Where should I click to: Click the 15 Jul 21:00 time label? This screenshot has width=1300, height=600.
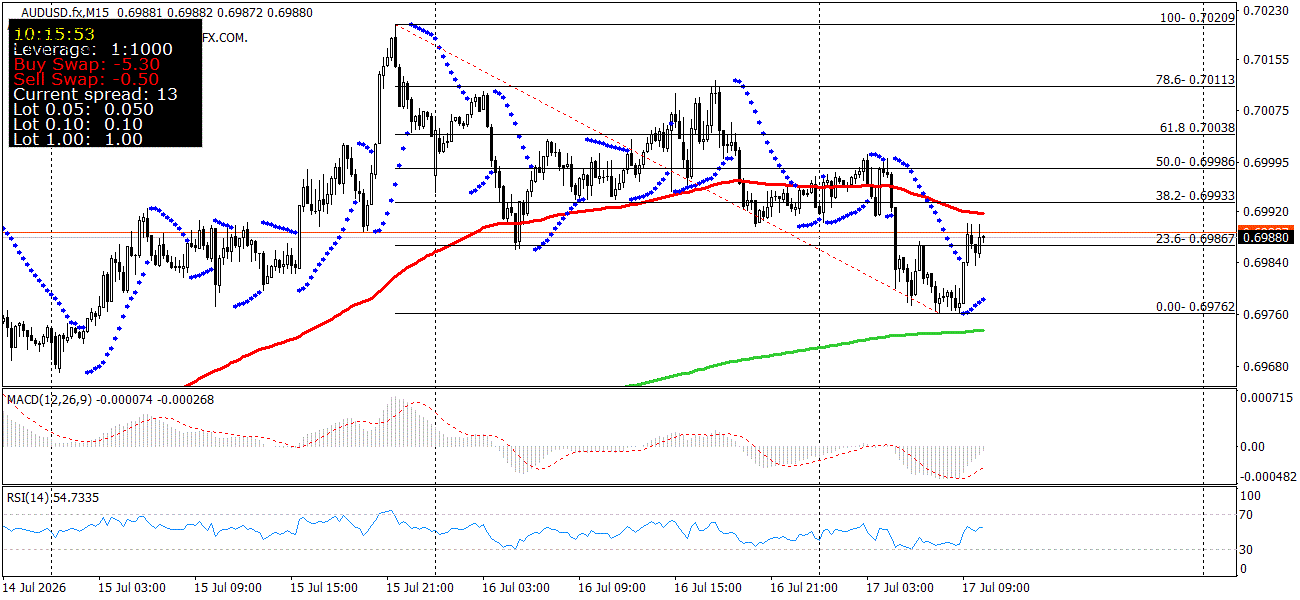[422, 588]
